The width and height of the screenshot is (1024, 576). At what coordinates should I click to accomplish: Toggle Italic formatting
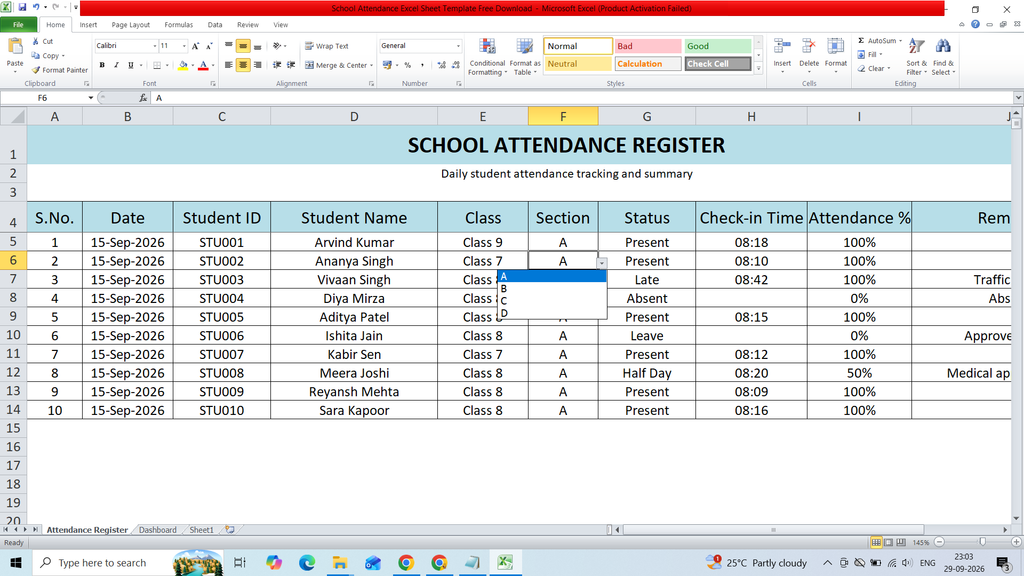[116, 65]
